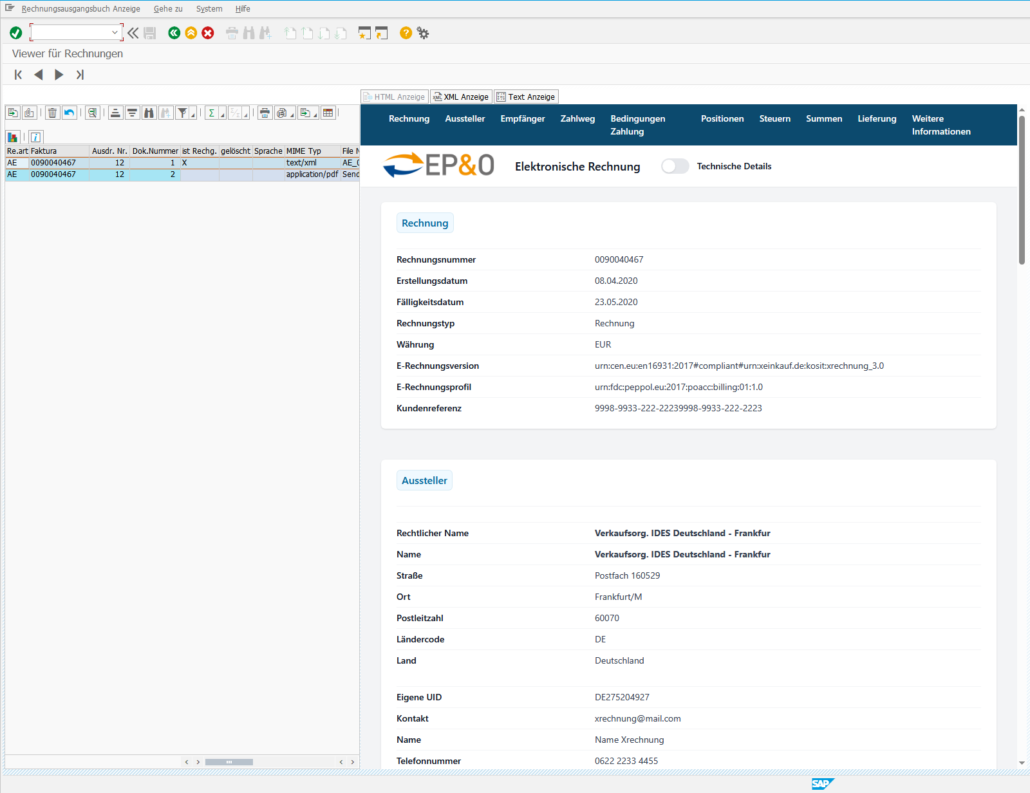Go to last invoice record
1030x793 pixels.
click(x=79, y=75)
